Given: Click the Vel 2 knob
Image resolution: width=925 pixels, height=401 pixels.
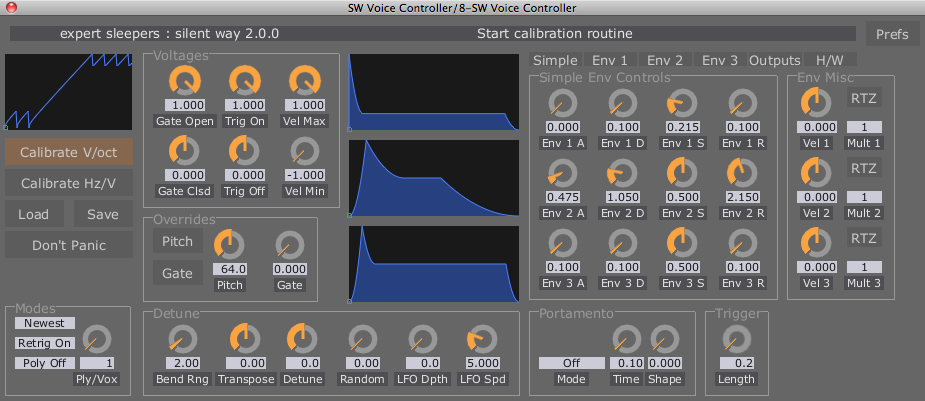Looking at the screenshot, I should pos(816,173).
